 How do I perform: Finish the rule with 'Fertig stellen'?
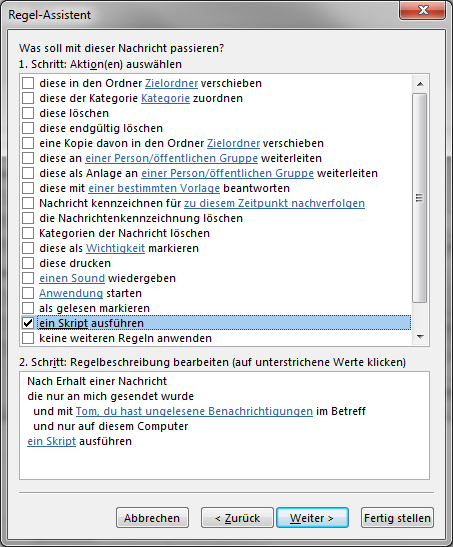pos(397,518)
